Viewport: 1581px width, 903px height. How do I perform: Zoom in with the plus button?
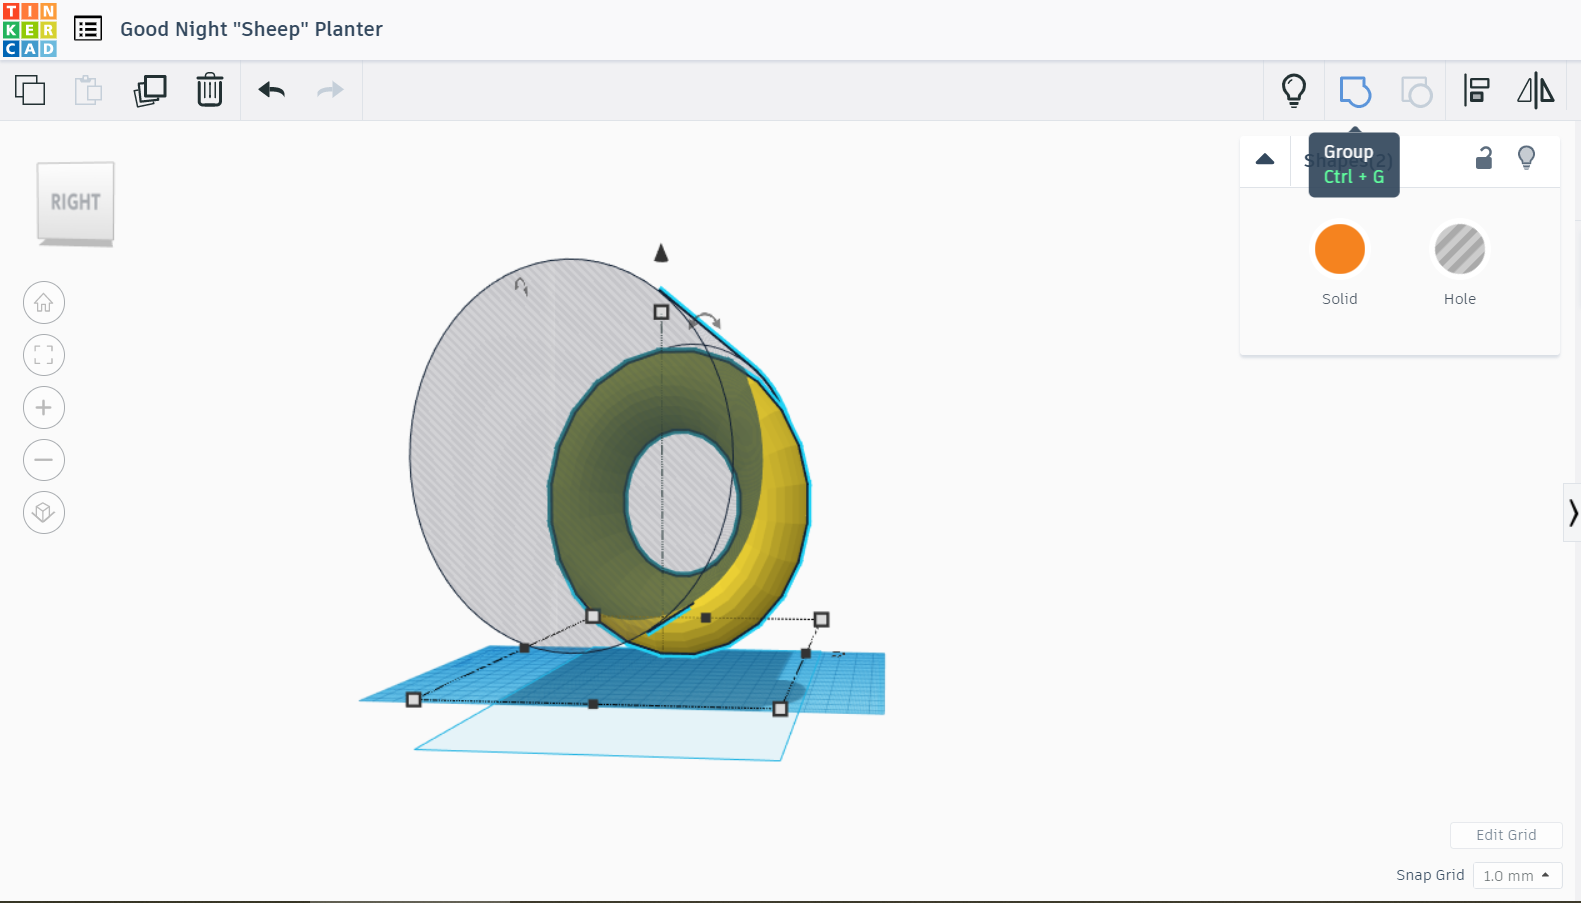pos(44,408)
